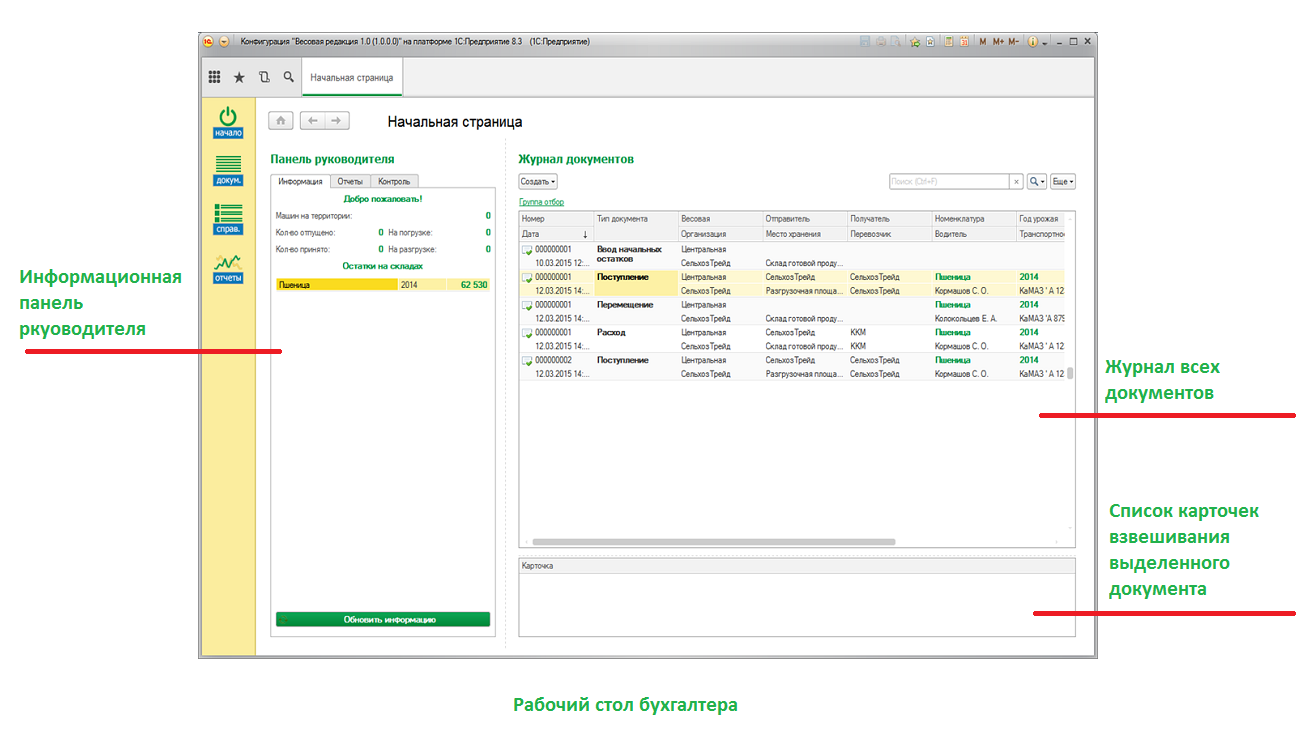Open the 'докум.' documents section
Viewport: 1306px width, 732px height.
click(x=228, y=170)
